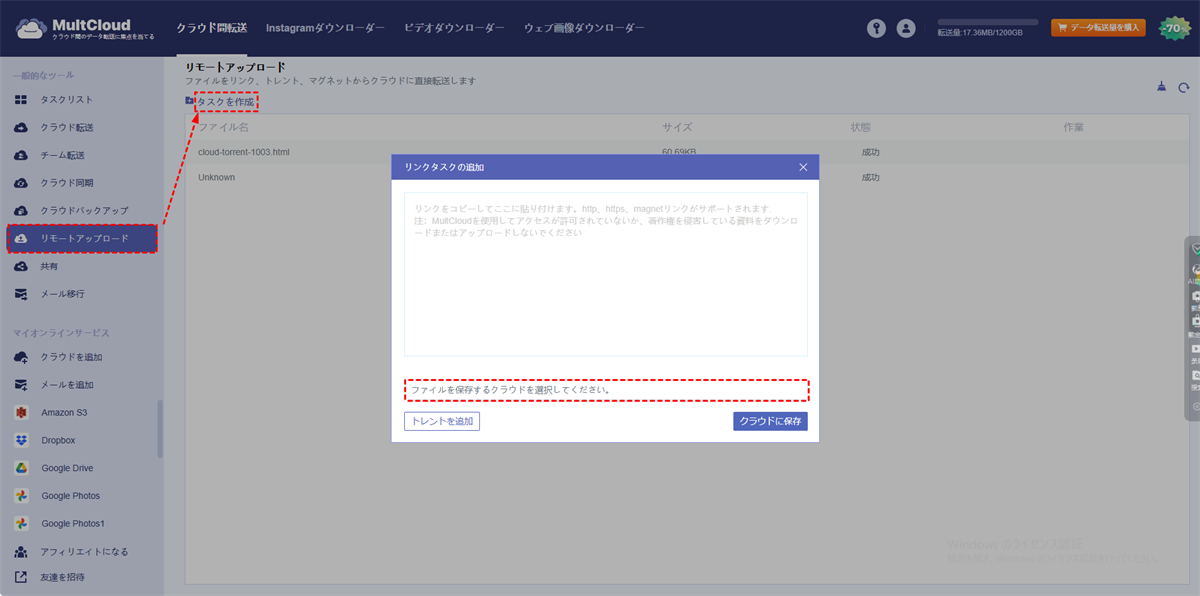This screenshot has height=596, width=1200.
Task: Open the key icon in header
Action: [x=877, y=29]
